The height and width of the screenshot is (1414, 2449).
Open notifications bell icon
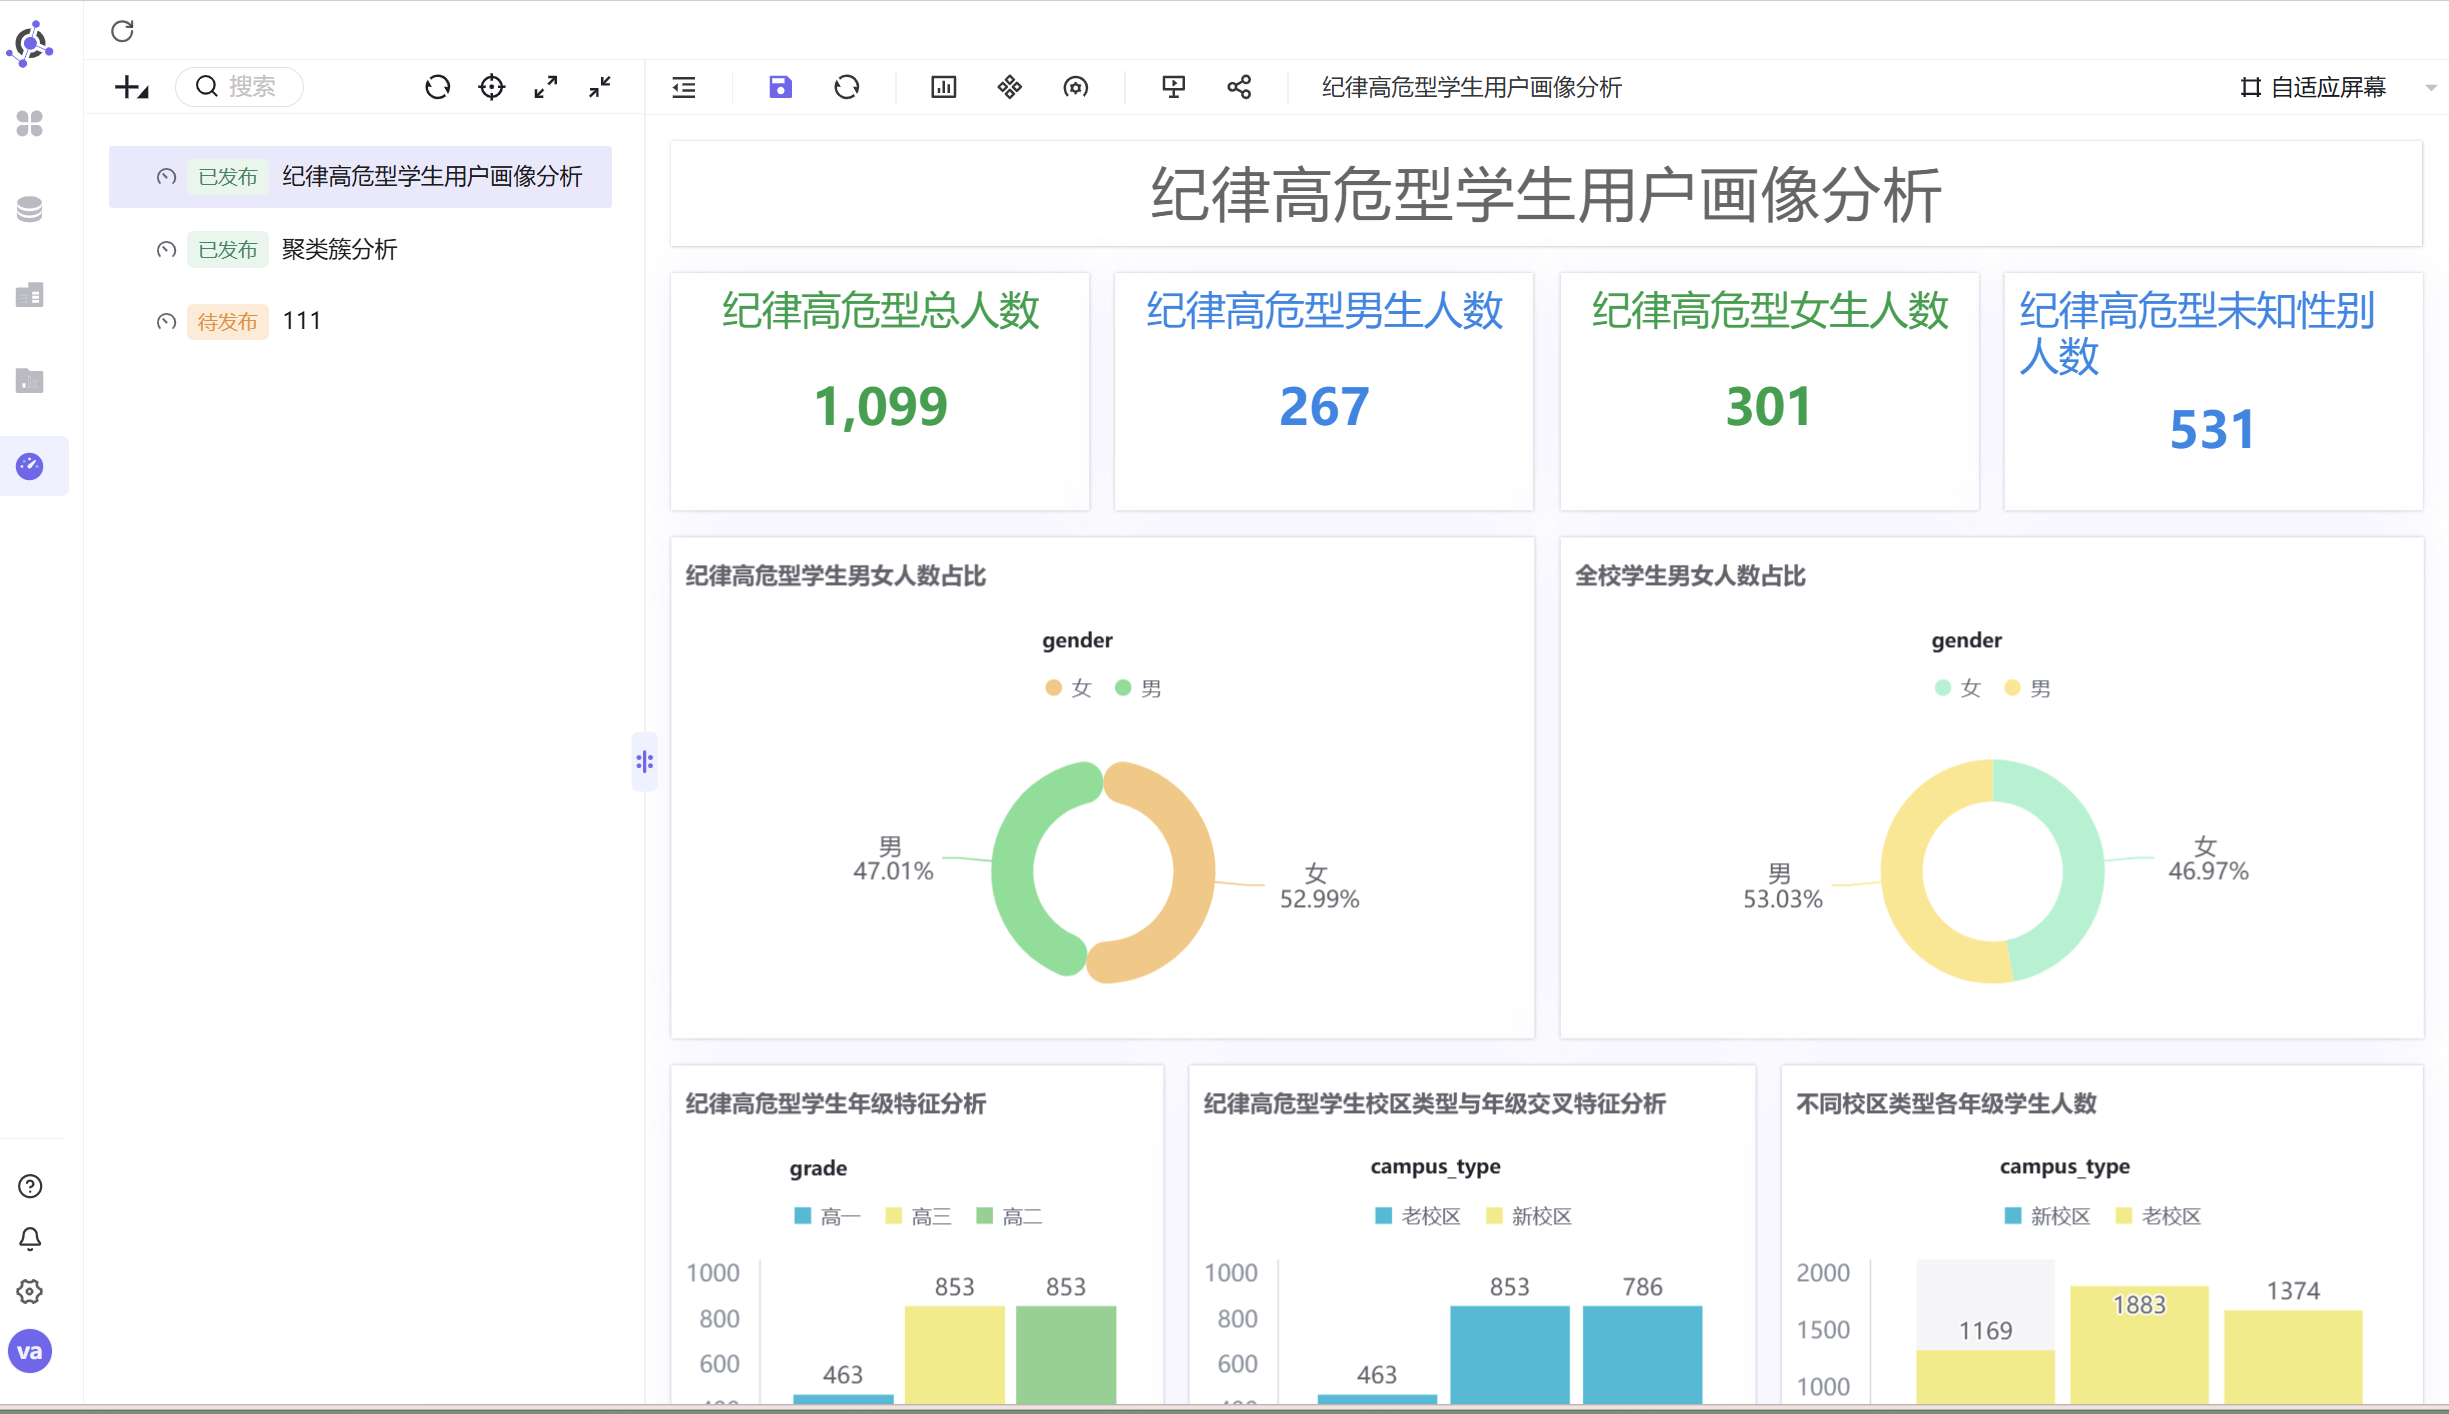click(30, 1239)
